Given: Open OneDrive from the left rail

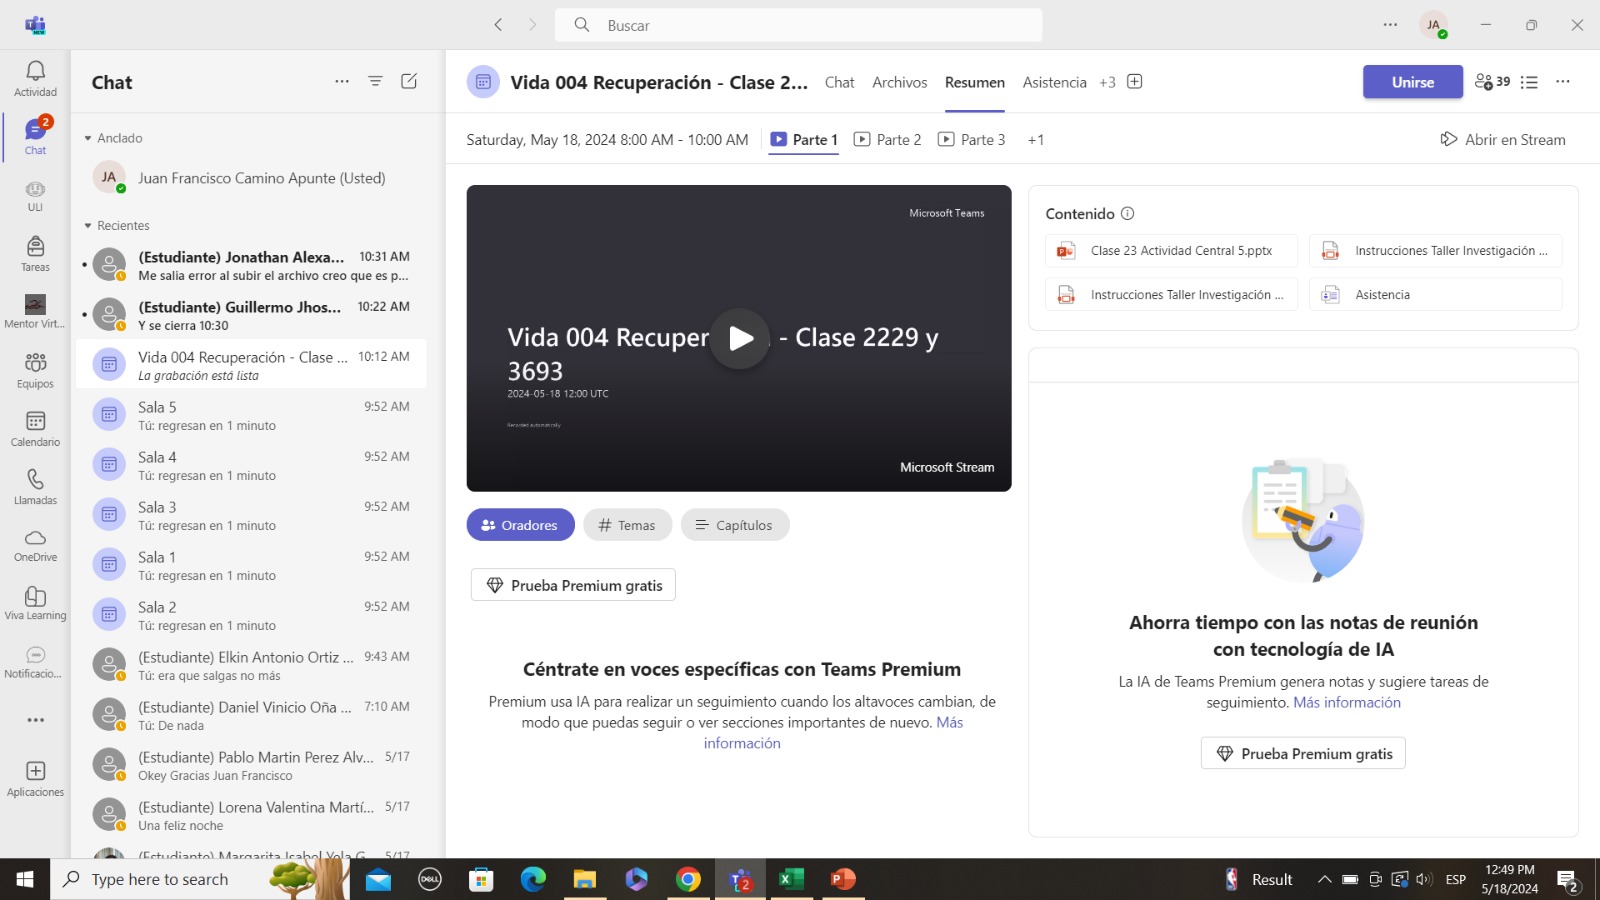Looking at the screenshot, I should click(x=35, y=545).
